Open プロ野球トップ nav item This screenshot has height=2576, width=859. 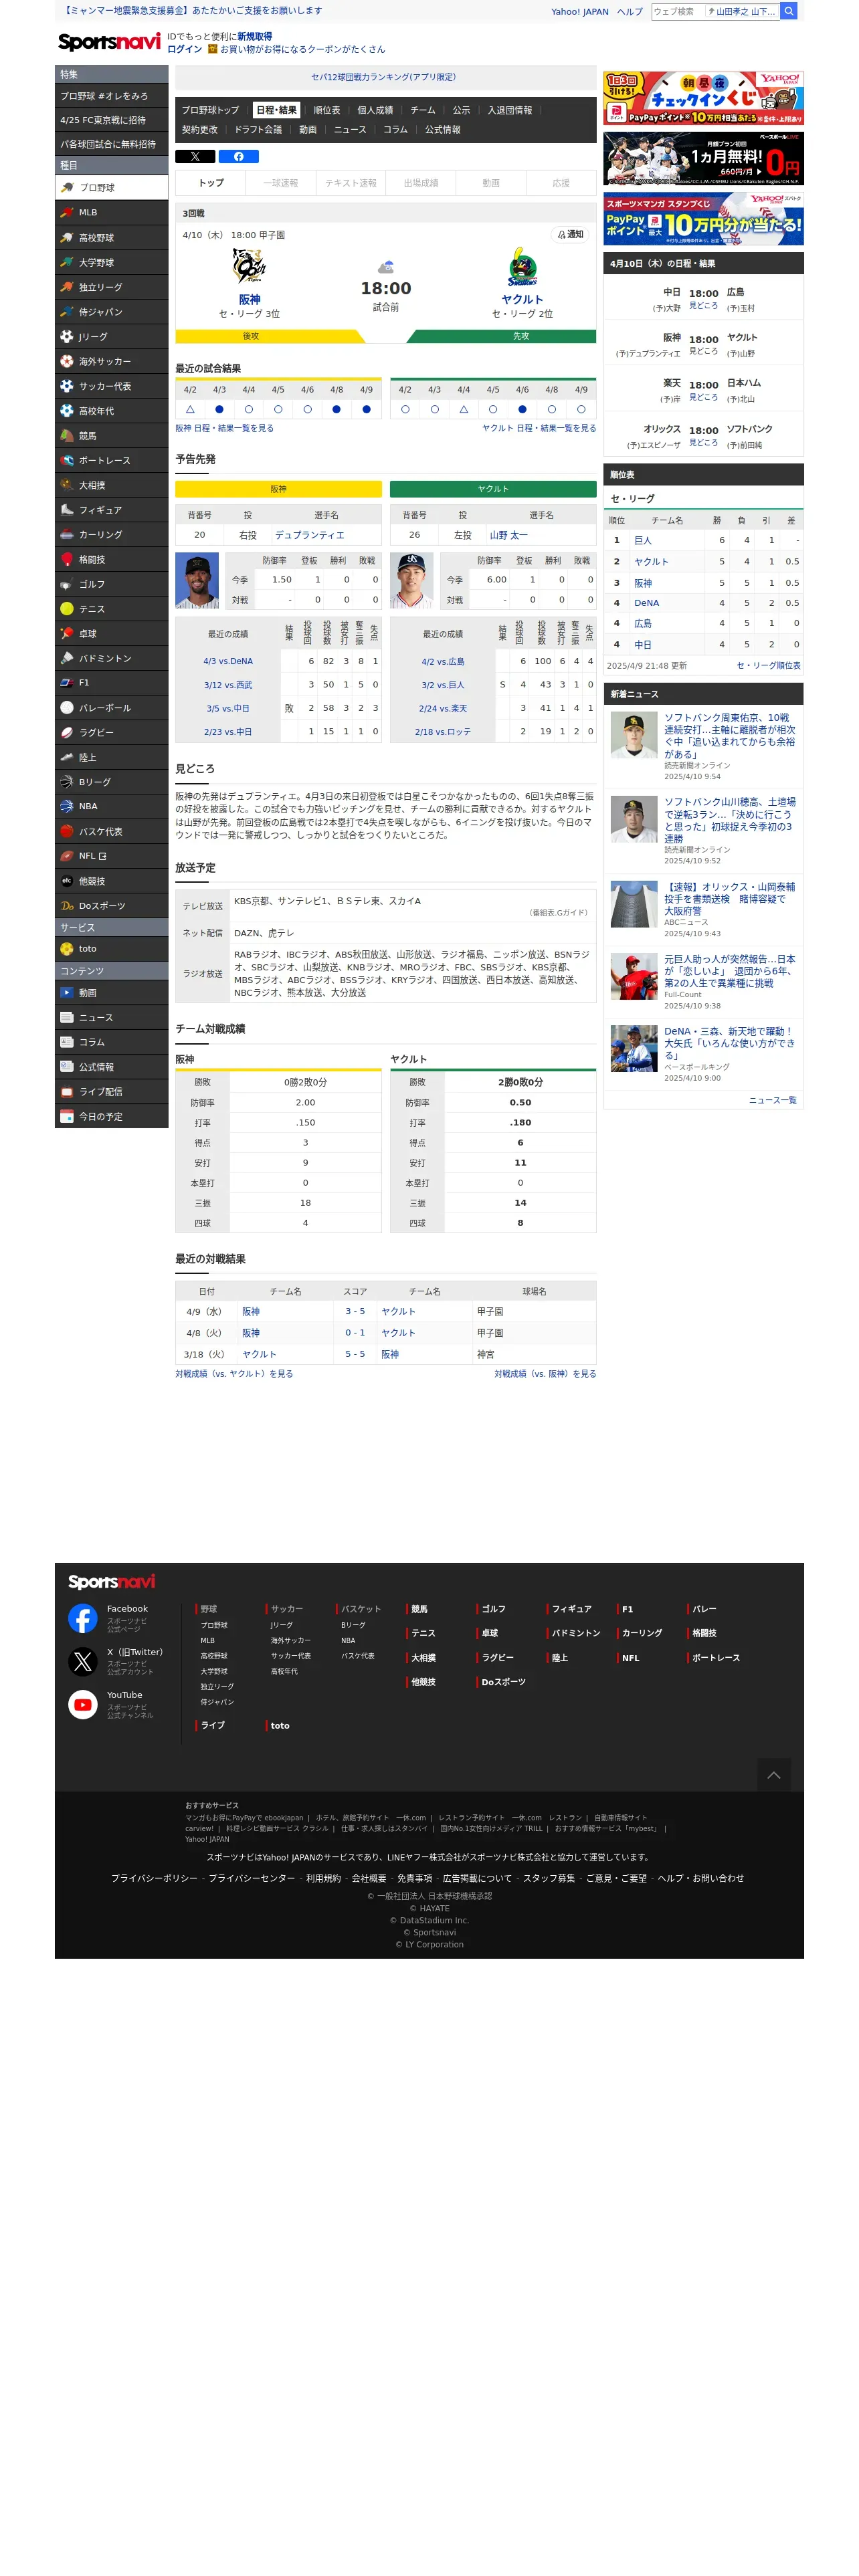210,110
